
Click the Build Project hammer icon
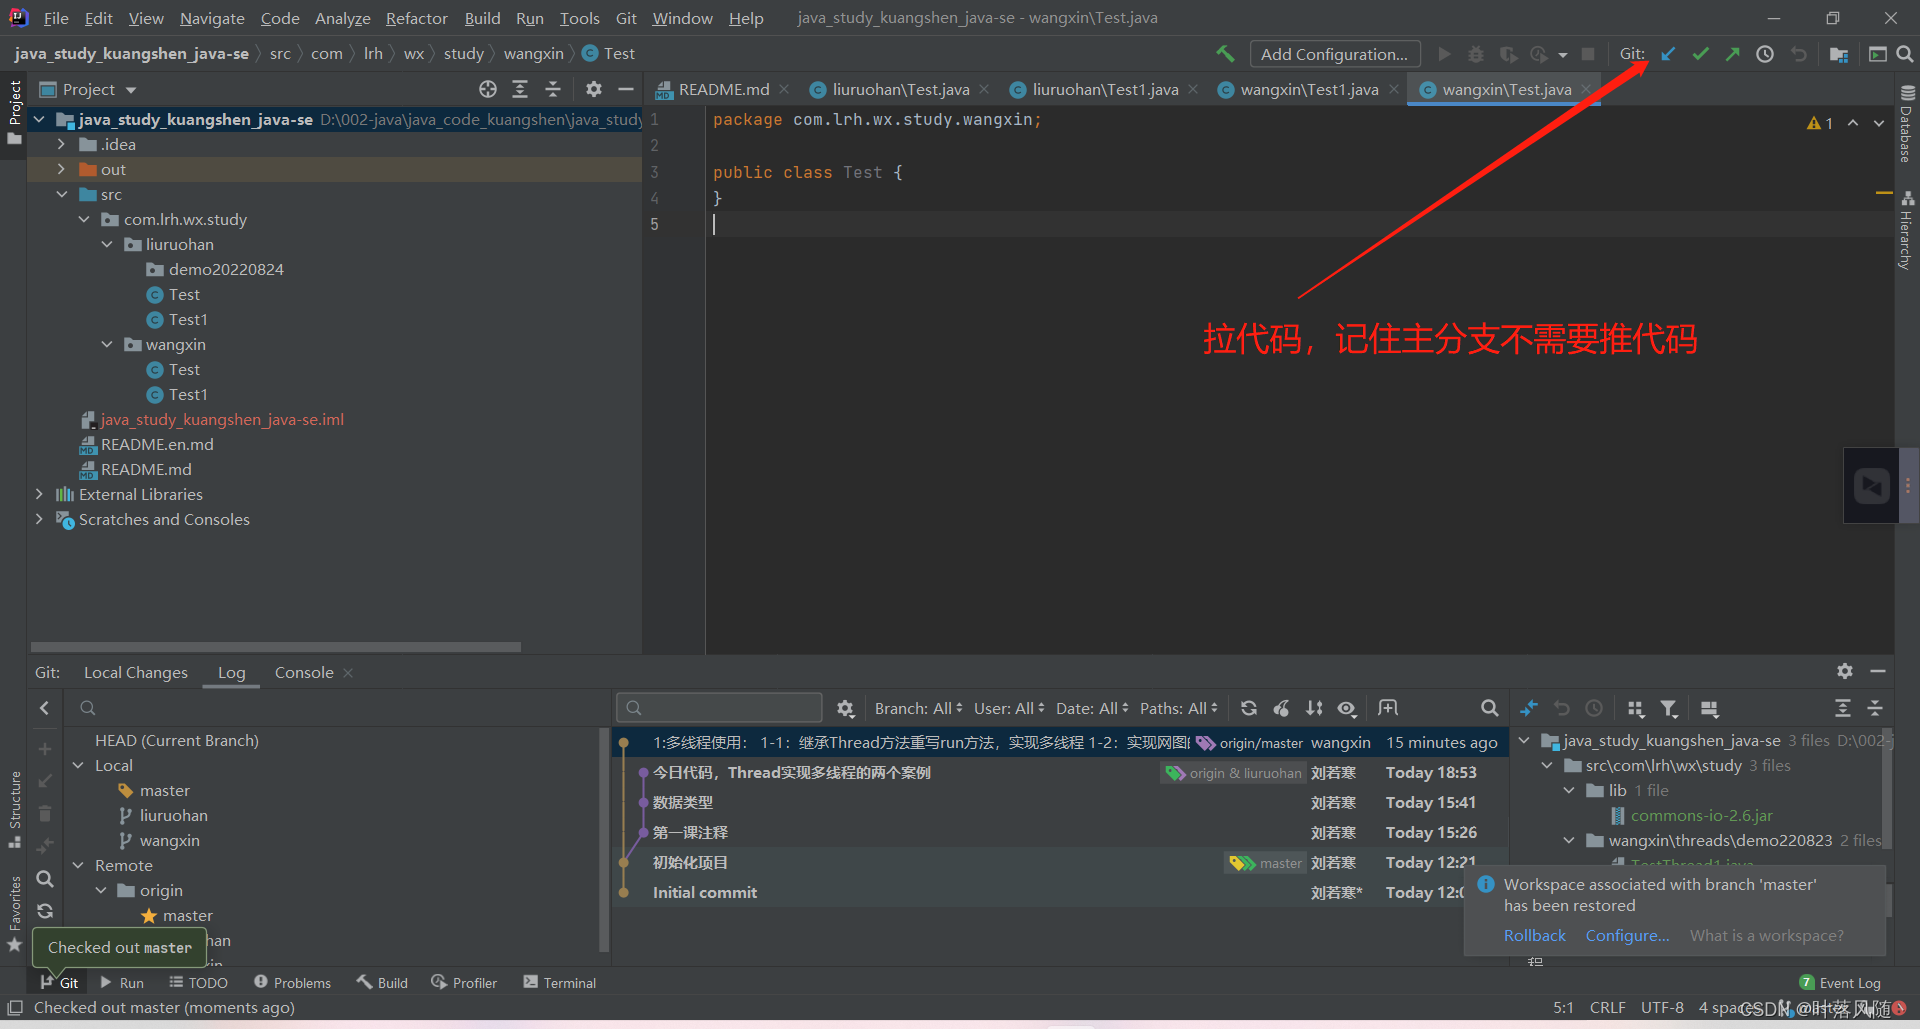click(1225, 54)
